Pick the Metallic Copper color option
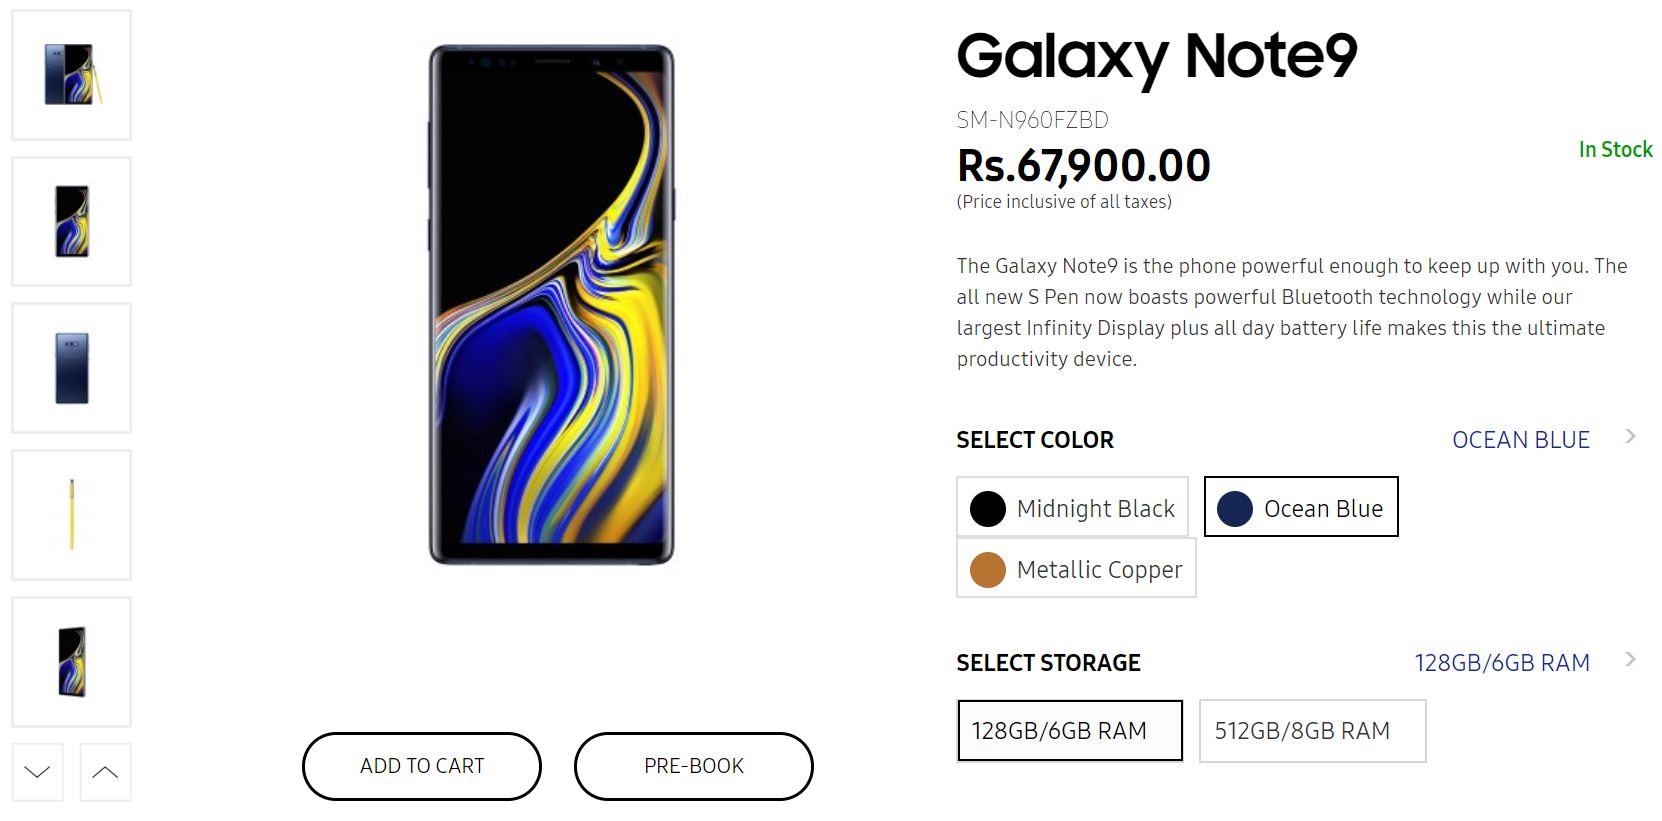The width and height of the screenshot is (1662, 821). (x=1076, y=569)
